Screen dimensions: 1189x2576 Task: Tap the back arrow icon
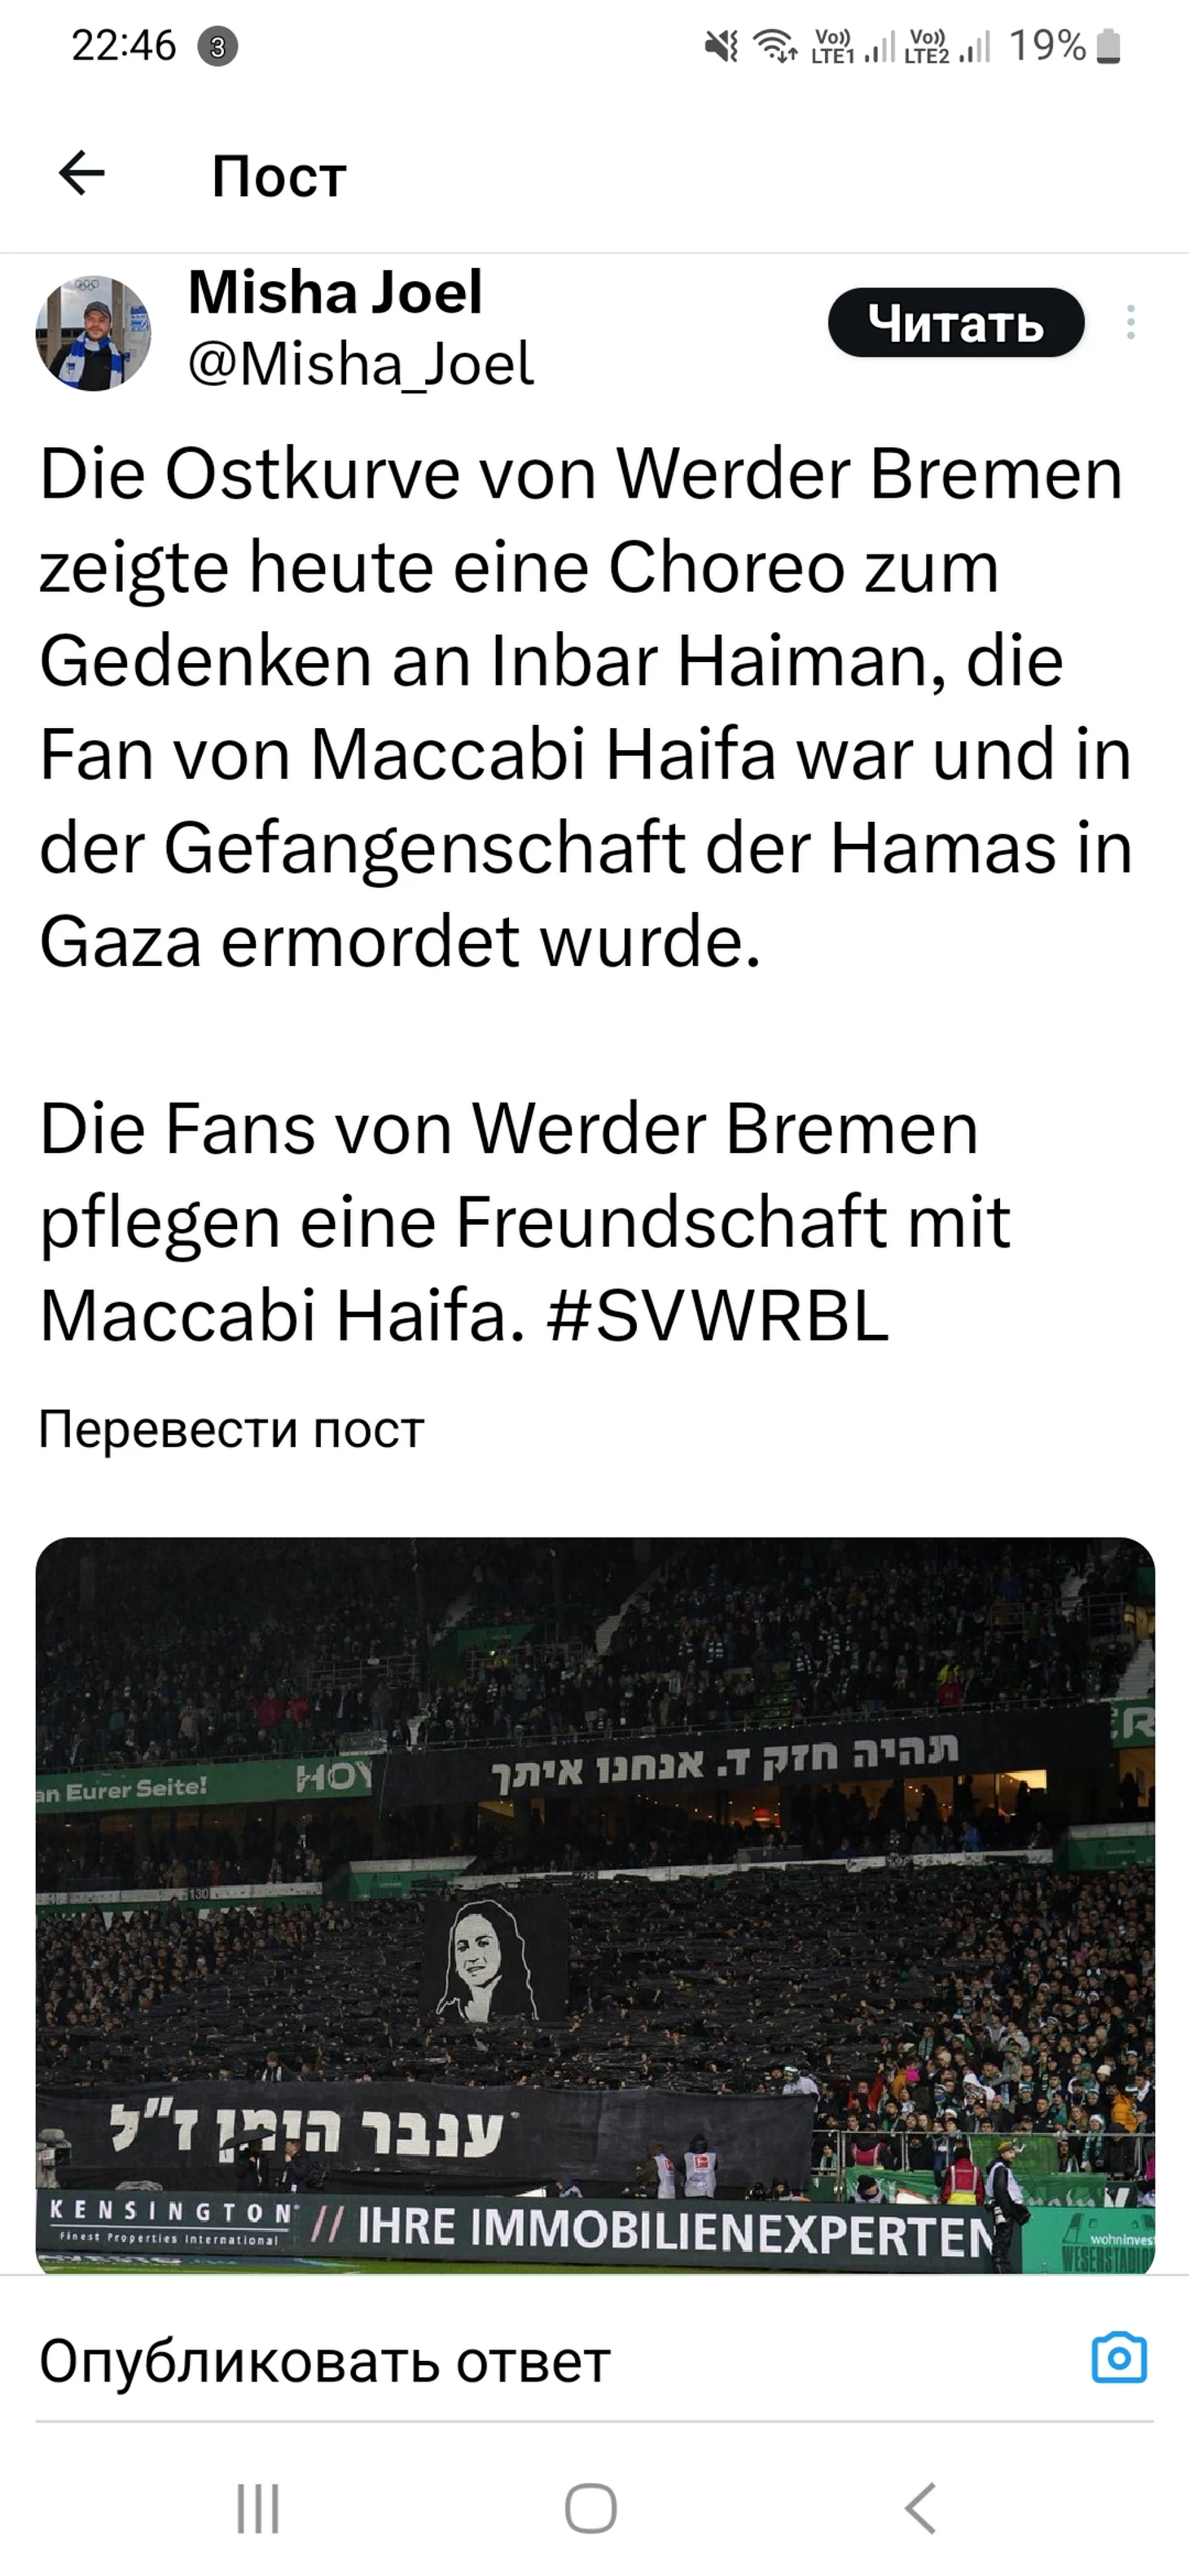[x=82, y=175]
